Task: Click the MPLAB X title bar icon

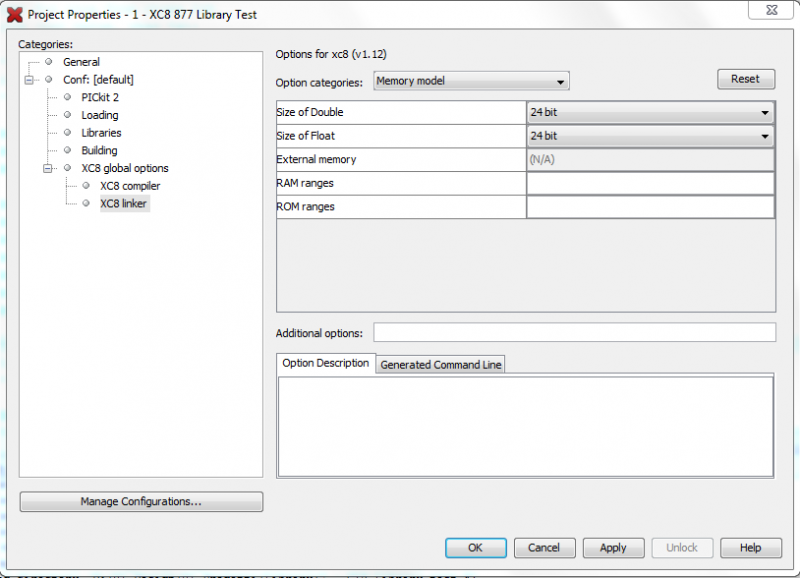Action: pos(15,15)
